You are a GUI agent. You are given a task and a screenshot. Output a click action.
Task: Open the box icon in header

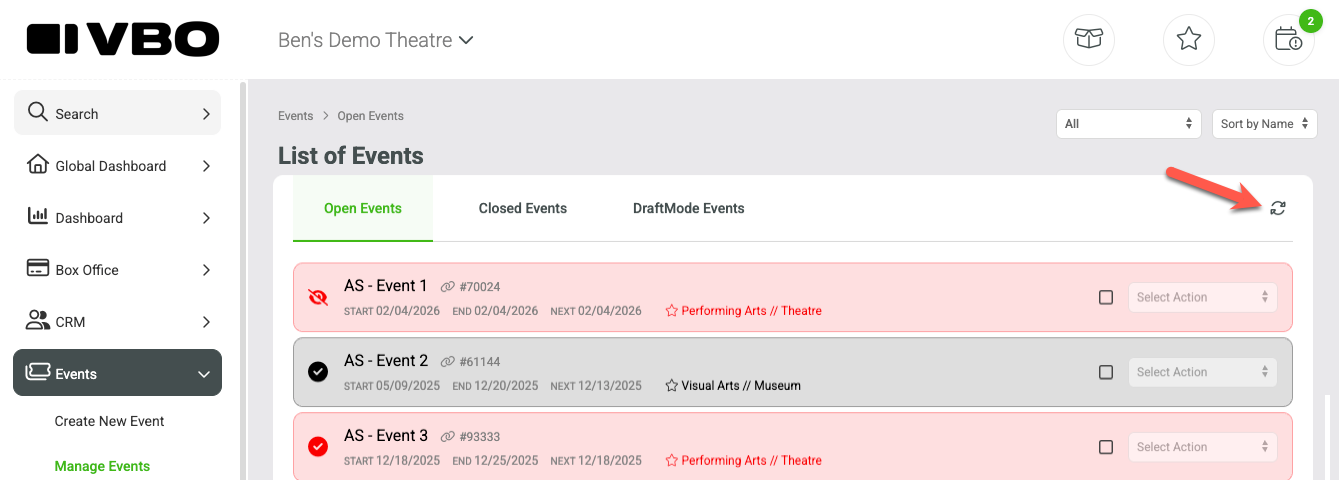click(x=1088, y=40)
